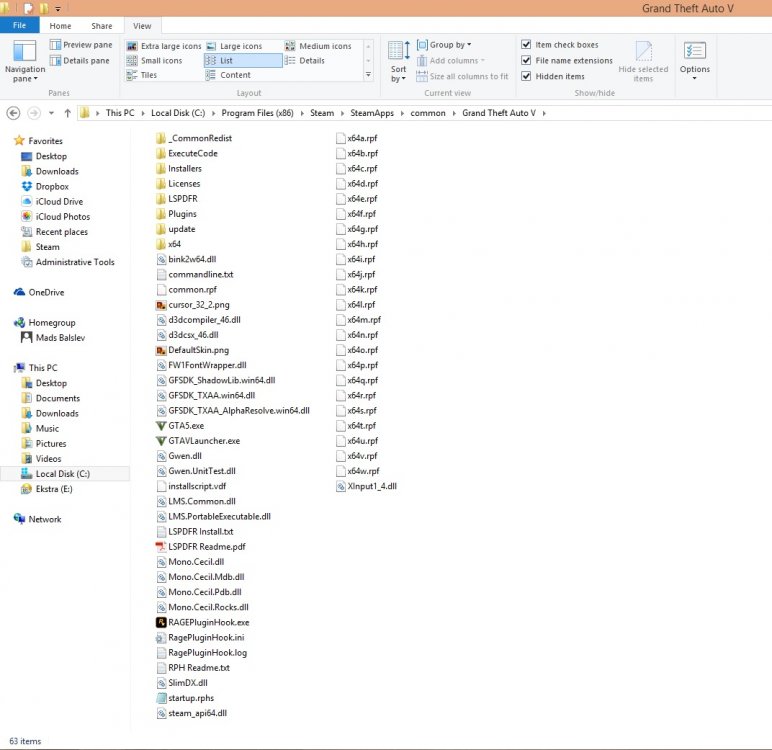Select Extra large icons layout
This screenshot has height=750, width=772.
coord(164,46)
